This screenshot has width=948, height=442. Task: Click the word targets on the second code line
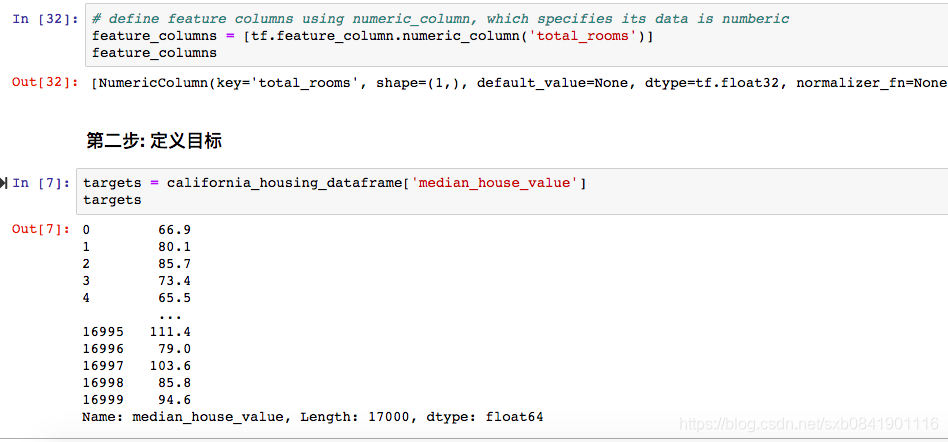112,200
